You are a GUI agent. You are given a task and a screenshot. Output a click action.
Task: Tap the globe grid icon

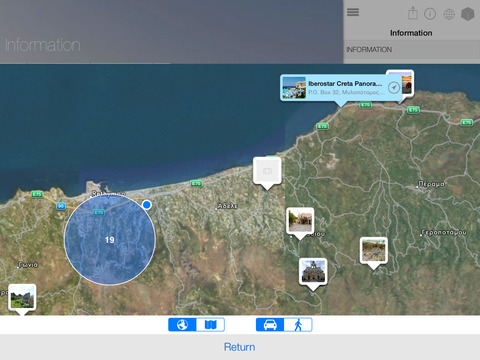[449, 14]
